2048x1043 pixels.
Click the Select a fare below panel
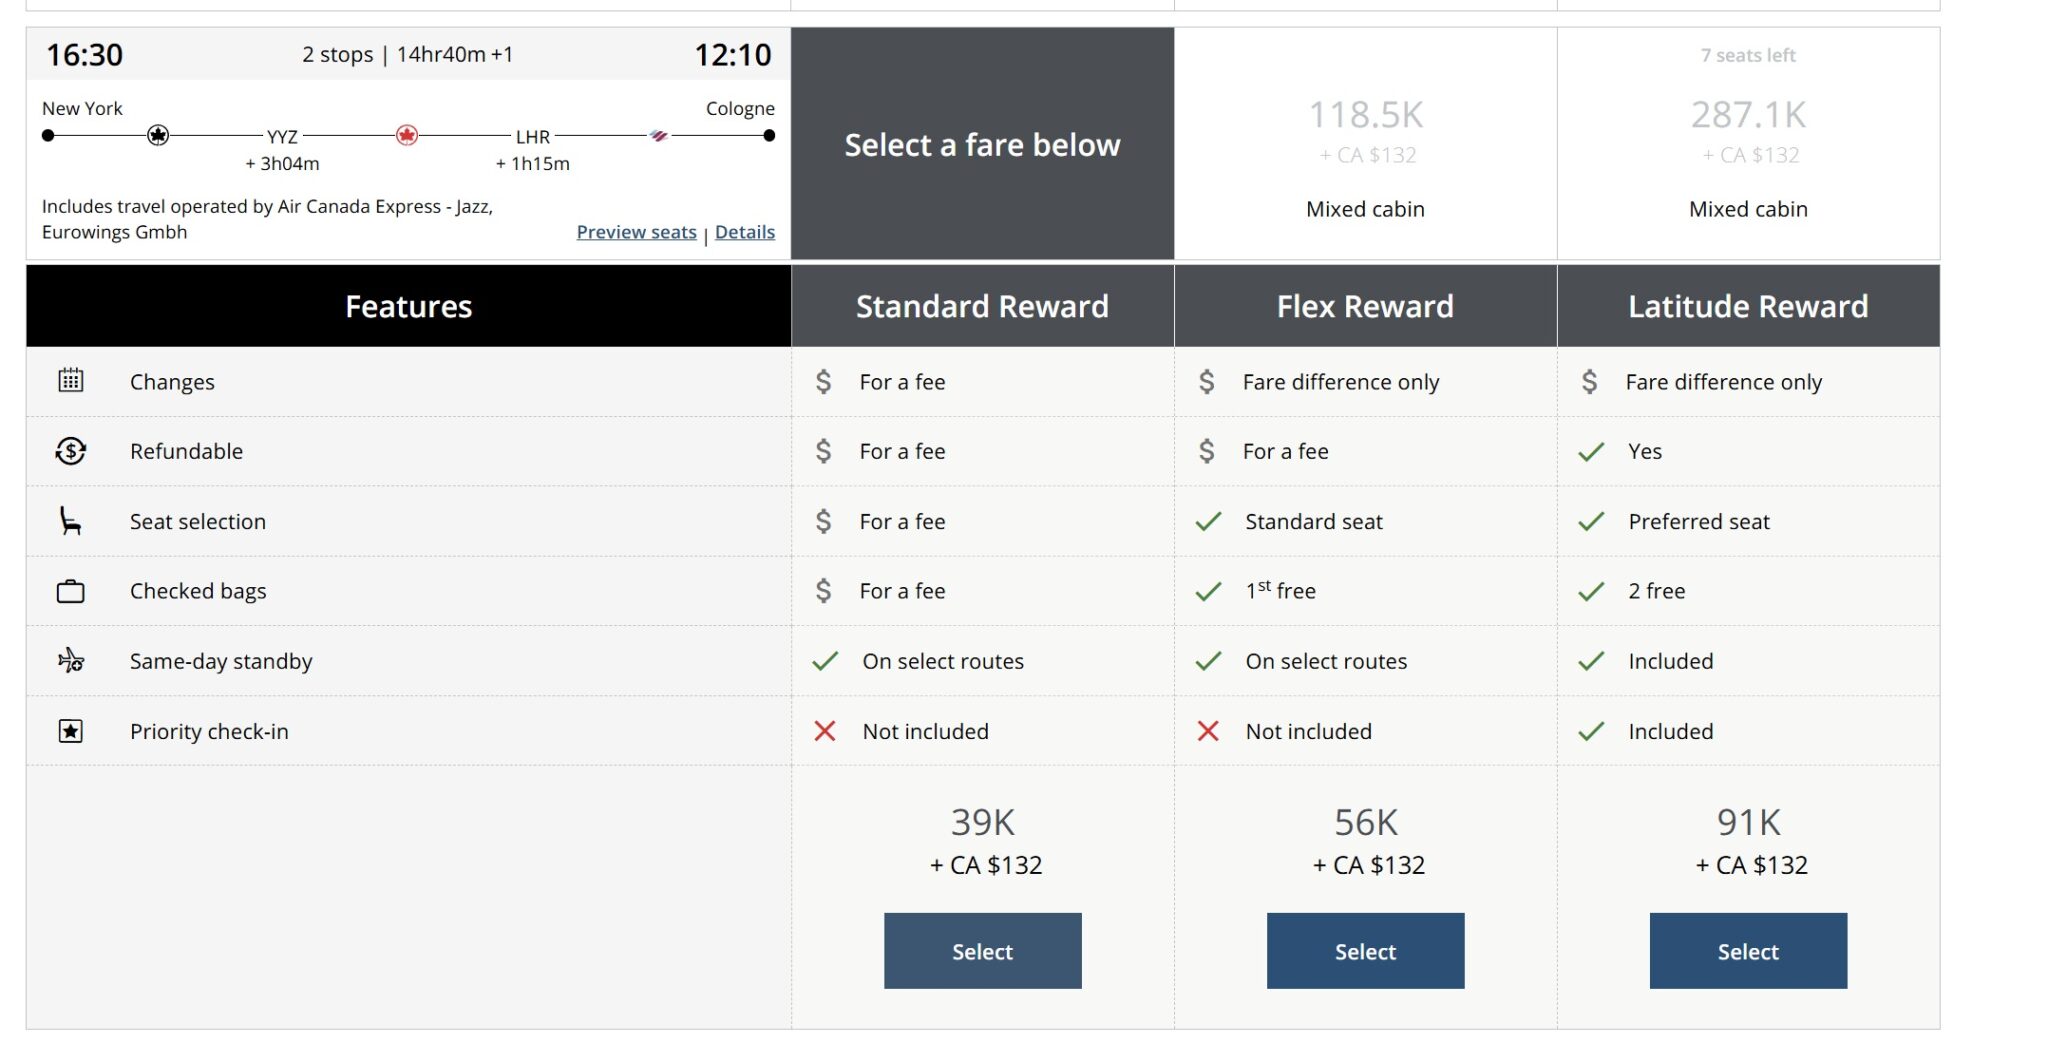pos(982,144)
